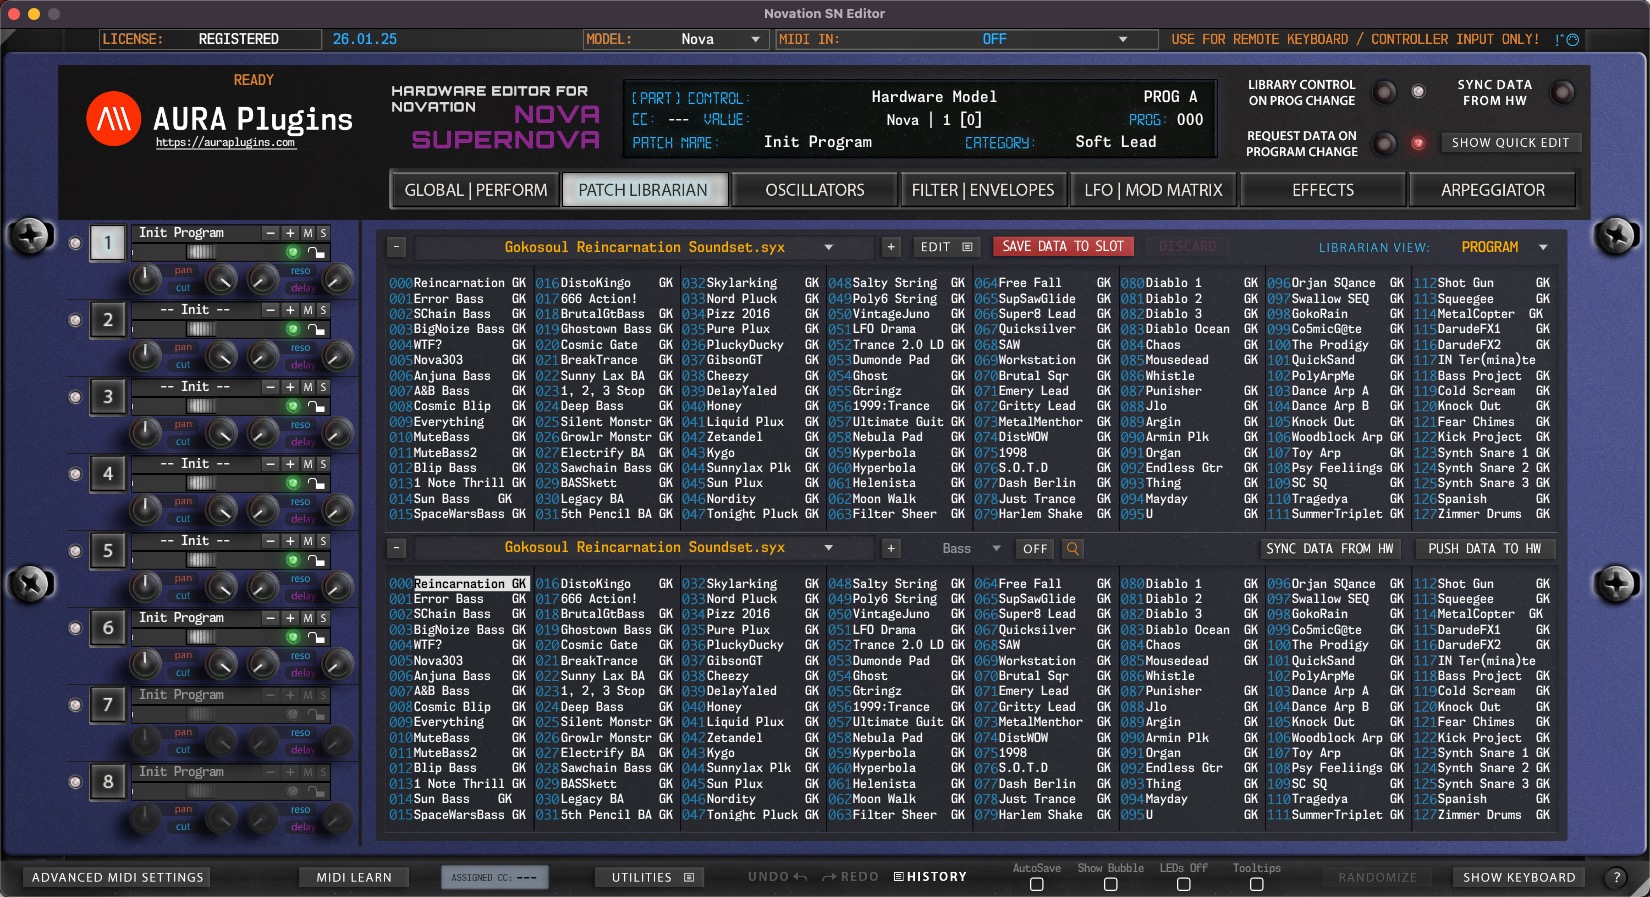
Task: Switch to the OSCILLATORS tab
Action: tap(814, 190)
